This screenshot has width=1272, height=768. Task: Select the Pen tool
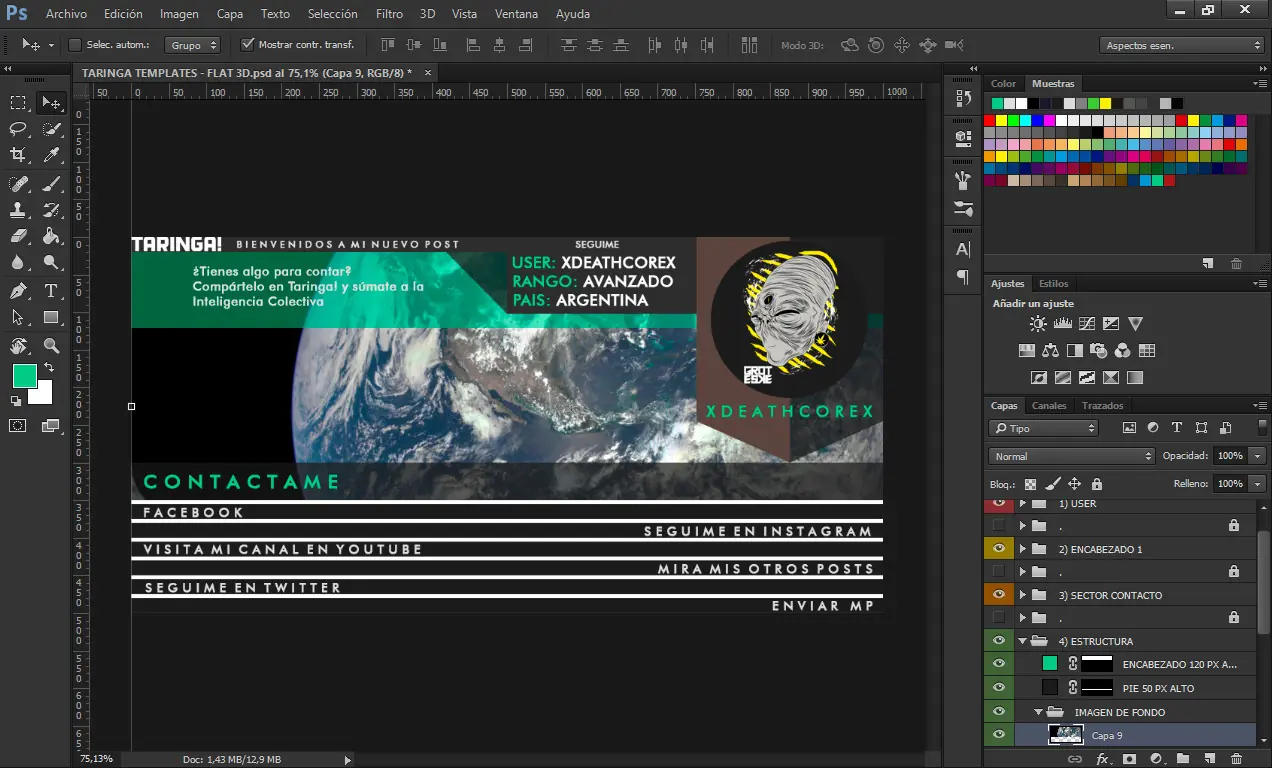point(18,291)
